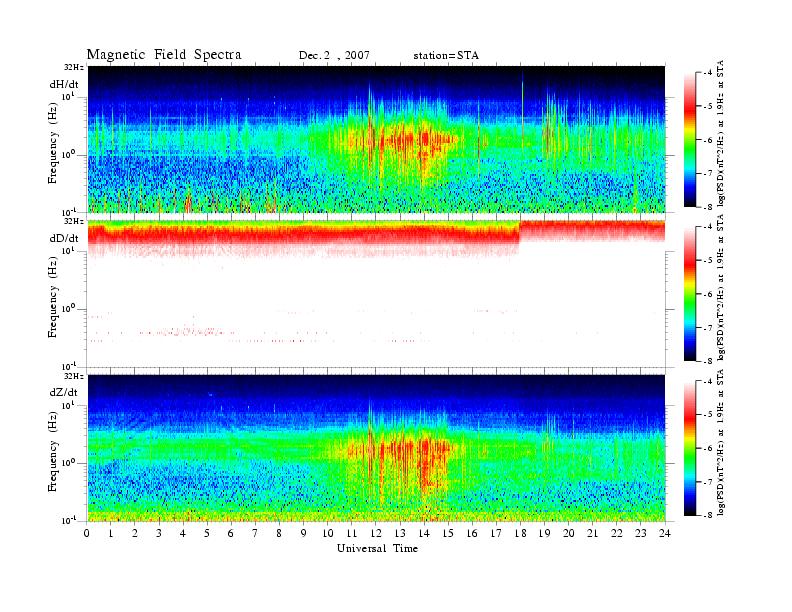The height and width of the screenshot is (612, 792).
Task: Click the "16" hour tick on the time axis
Action: [472, 533]
